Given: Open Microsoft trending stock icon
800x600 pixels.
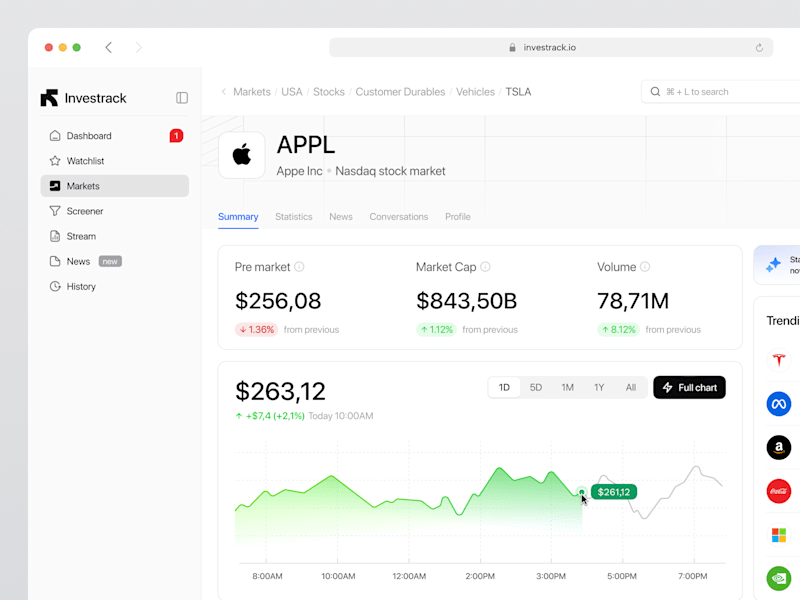Looking at the screenshot, I should pyautogui.click(x=779, y=535).
